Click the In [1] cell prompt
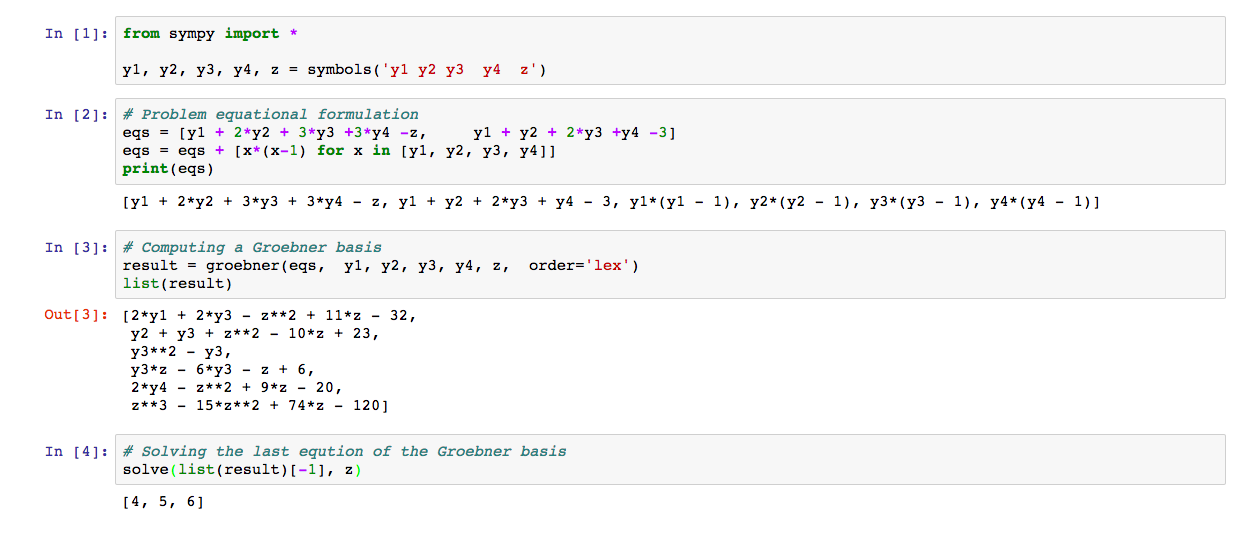Image resolution: width=1242 pixels, height=539 pixels. (x=77, y=34)
